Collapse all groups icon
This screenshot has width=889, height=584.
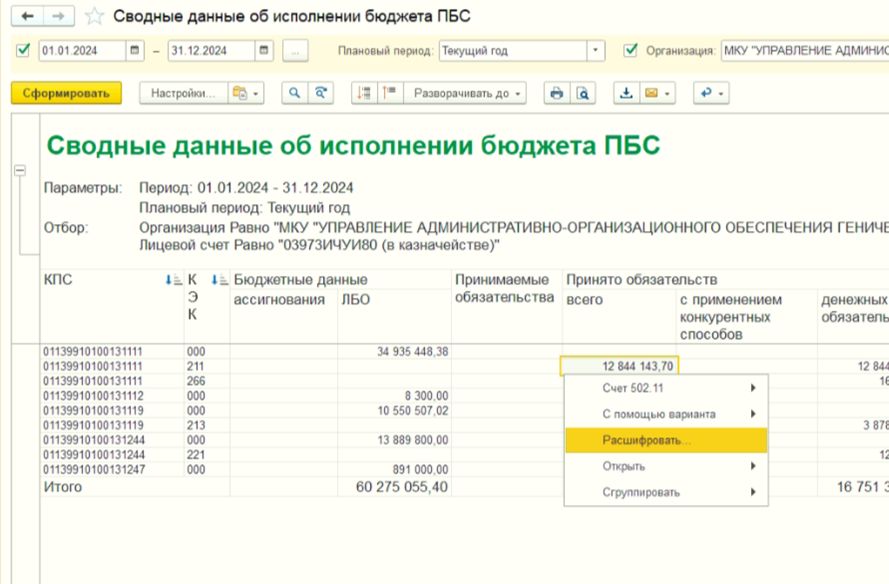pos(364,93)
